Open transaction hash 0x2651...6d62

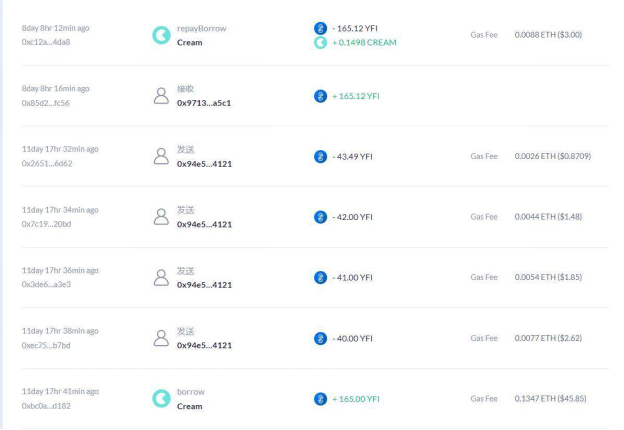(x=47, y=163)
